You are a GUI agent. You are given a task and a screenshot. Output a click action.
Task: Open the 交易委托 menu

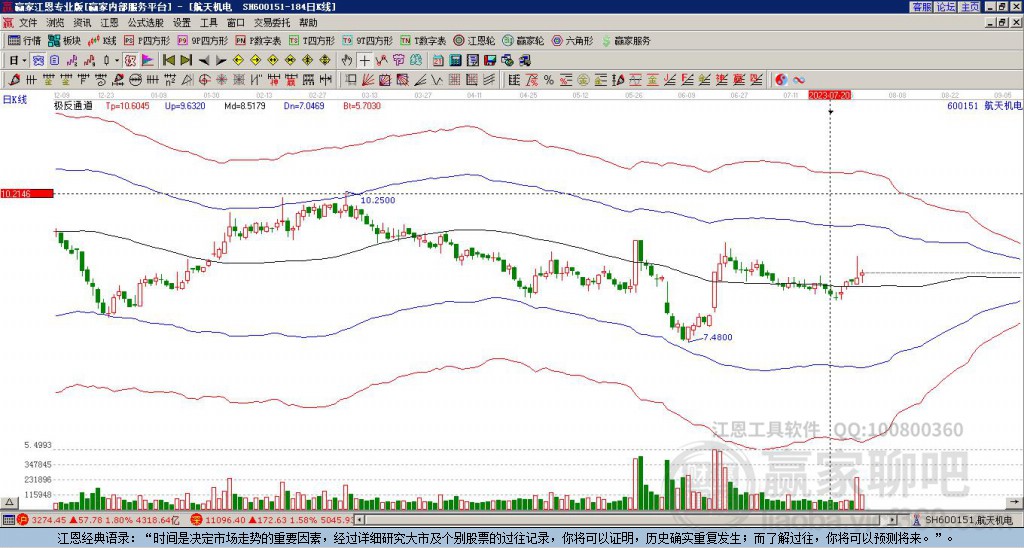272,23
